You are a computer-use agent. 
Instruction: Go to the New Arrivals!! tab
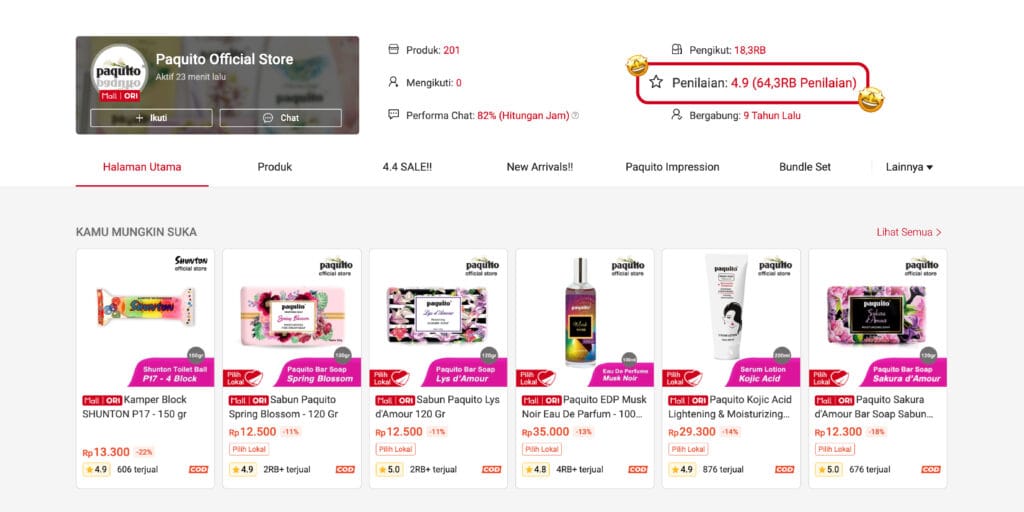539,167
